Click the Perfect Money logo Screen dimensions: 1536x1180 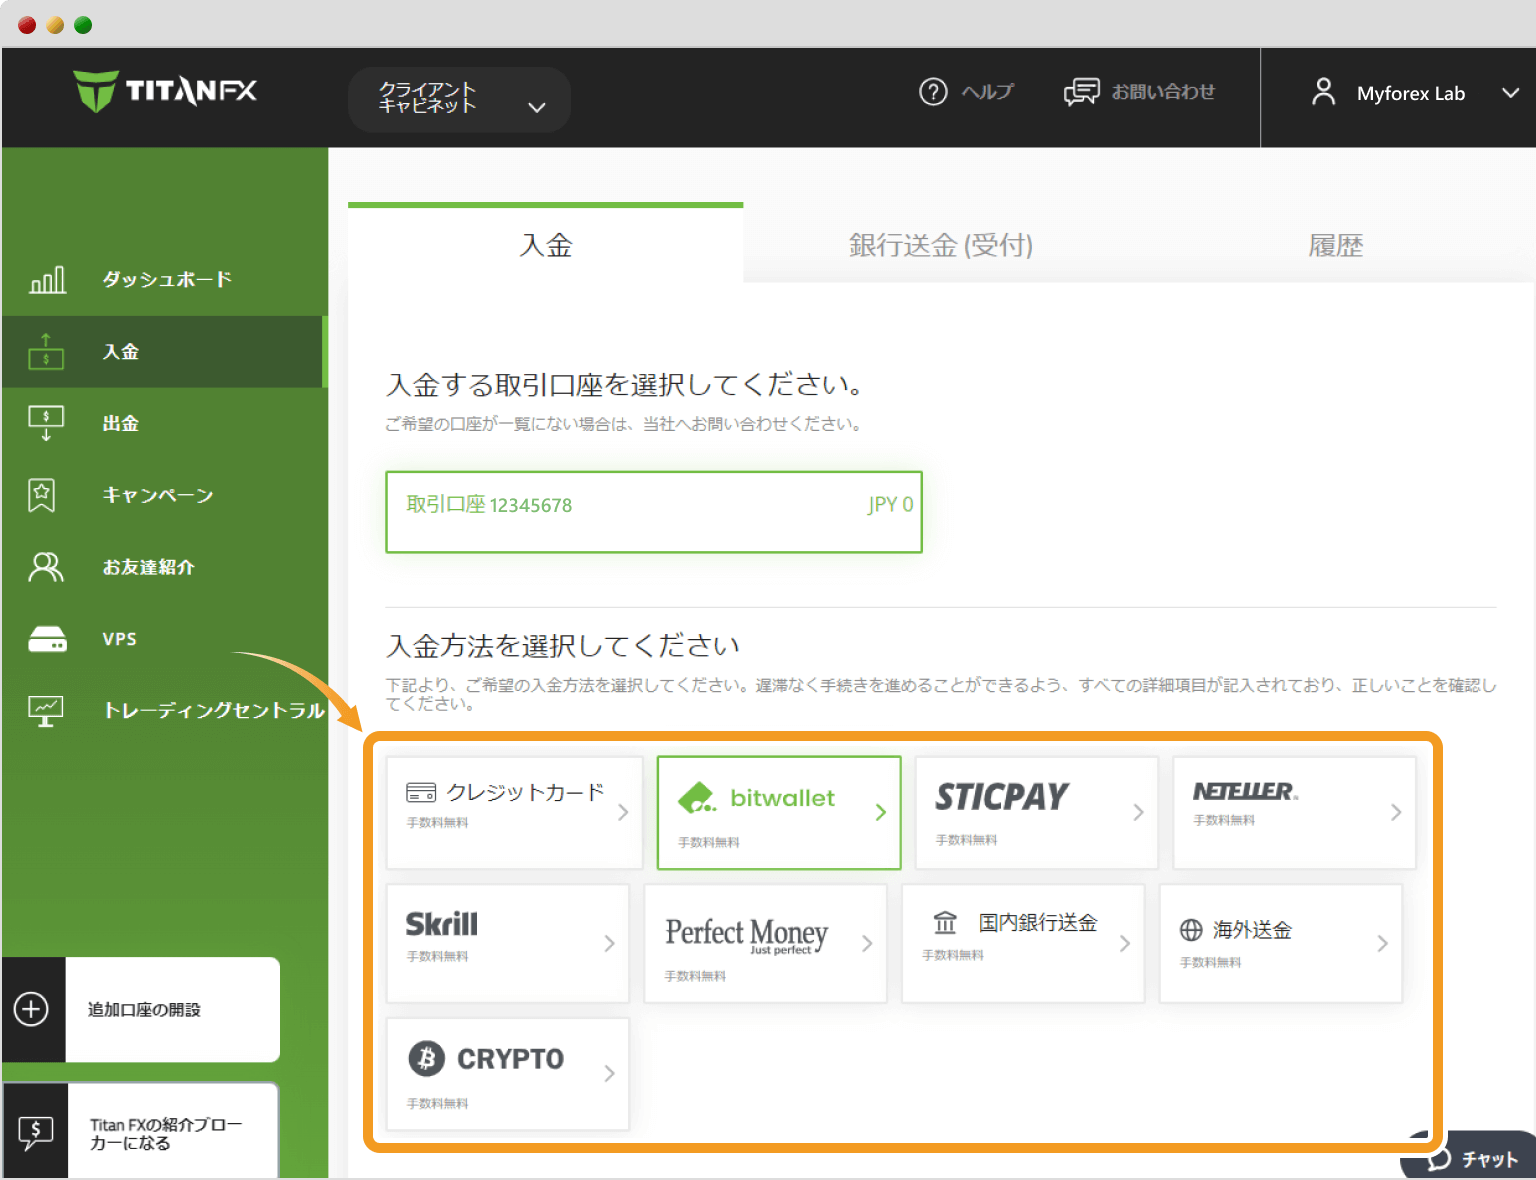(747, 935)
